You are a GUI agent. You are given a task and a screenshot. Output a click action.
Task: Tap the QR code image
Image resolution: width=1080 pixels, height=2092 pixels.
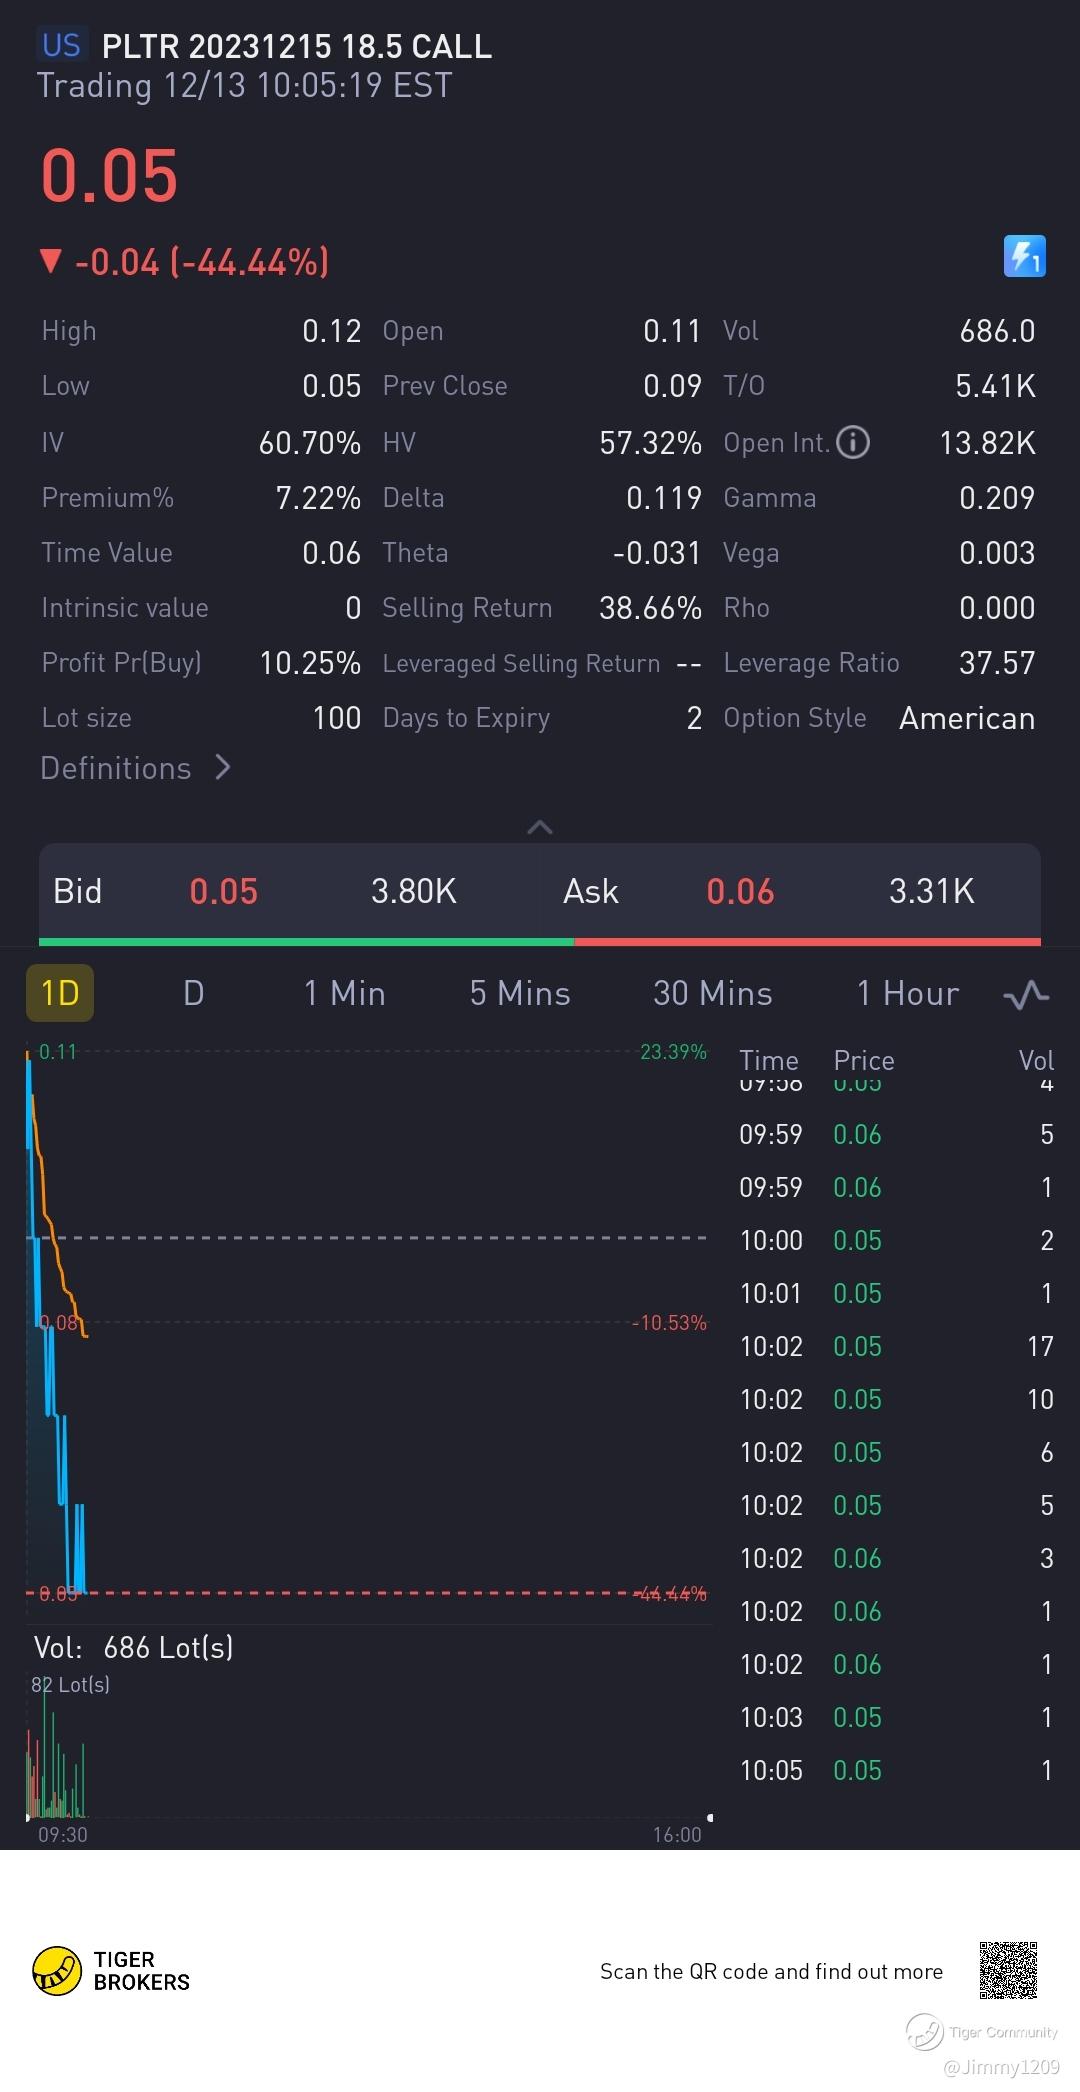pos(1008,1970)
